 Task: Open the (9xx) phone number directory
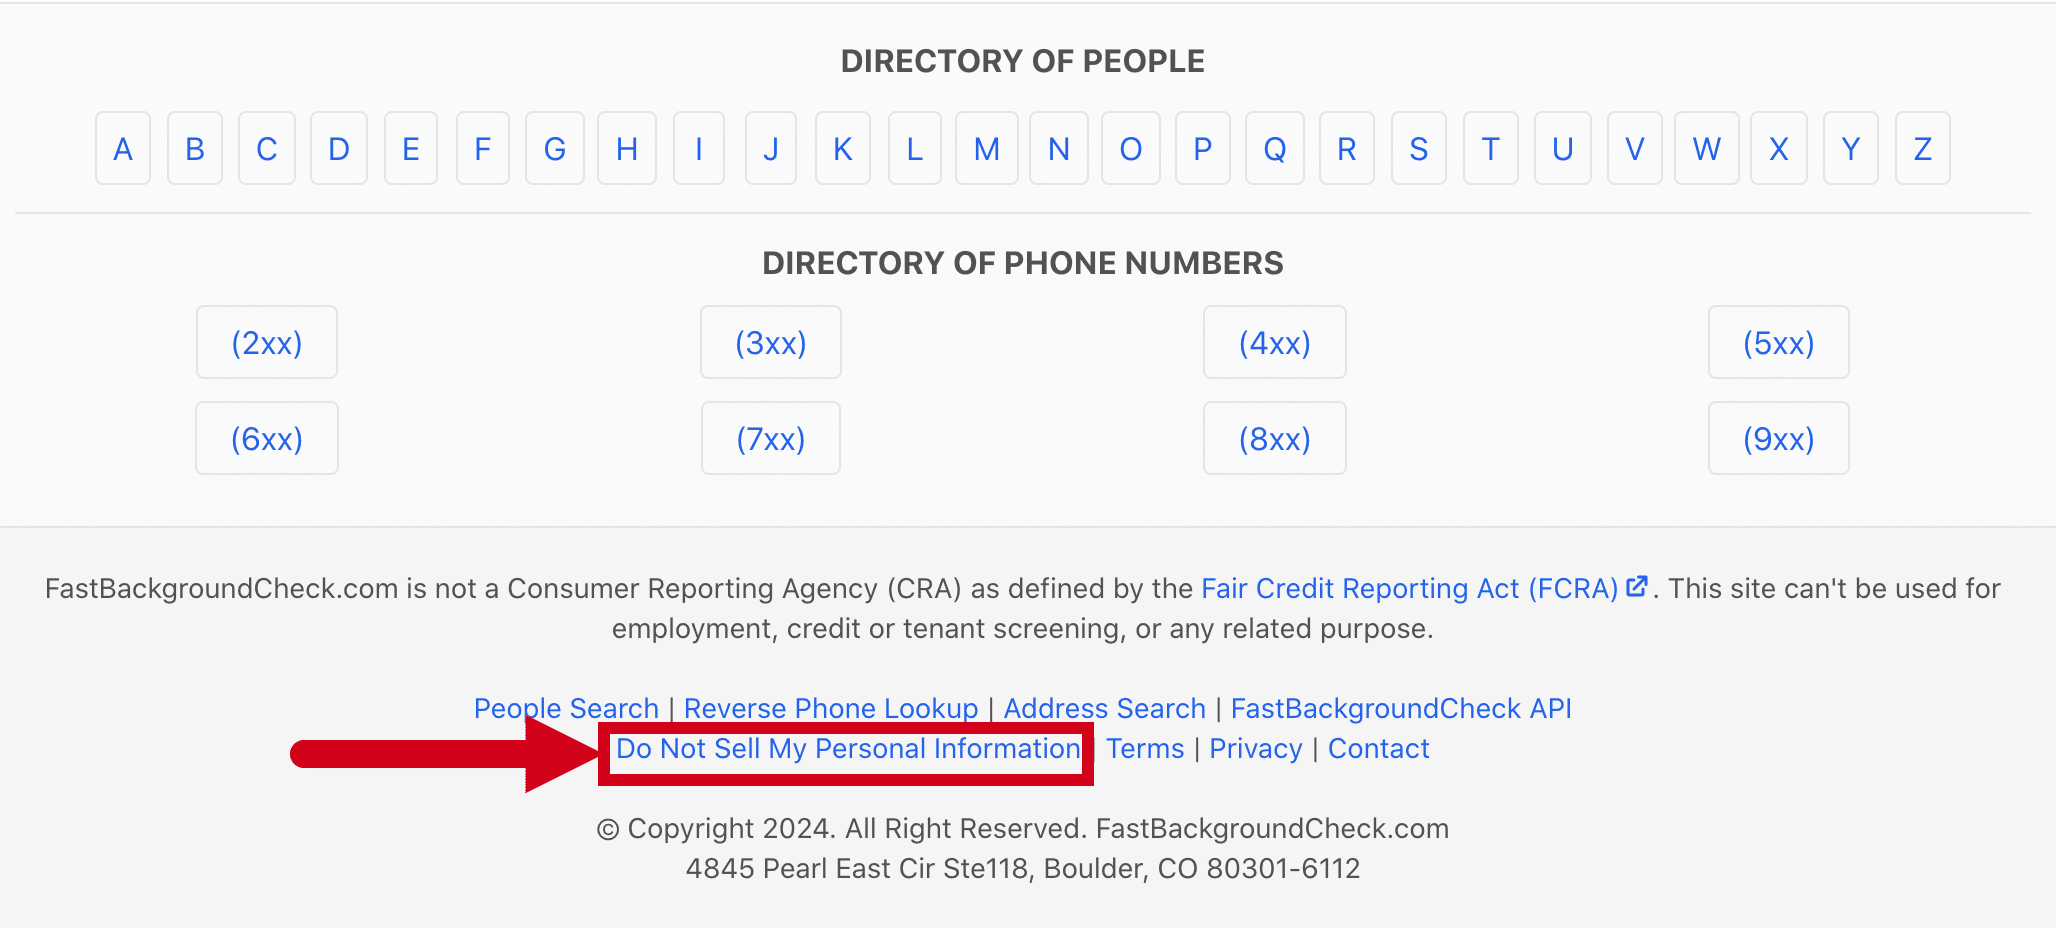coord(1779,438)
